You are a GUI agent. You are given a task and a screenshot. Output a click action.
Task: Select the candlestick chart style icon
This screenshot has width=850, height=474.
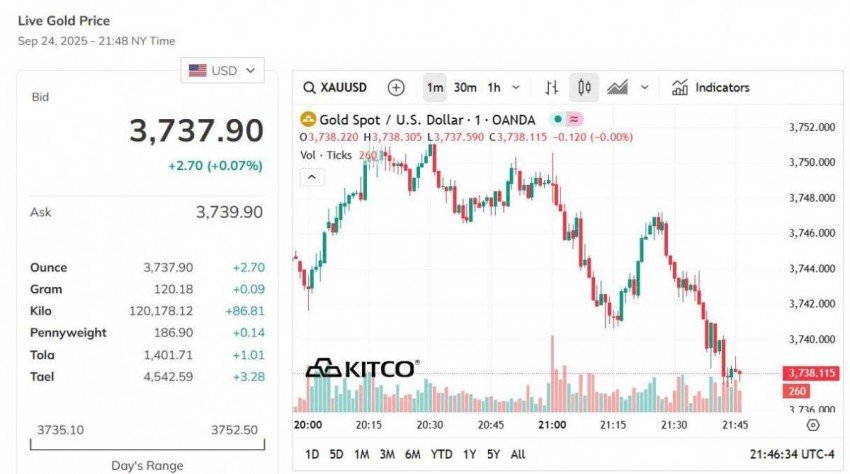tap(584, 88)
